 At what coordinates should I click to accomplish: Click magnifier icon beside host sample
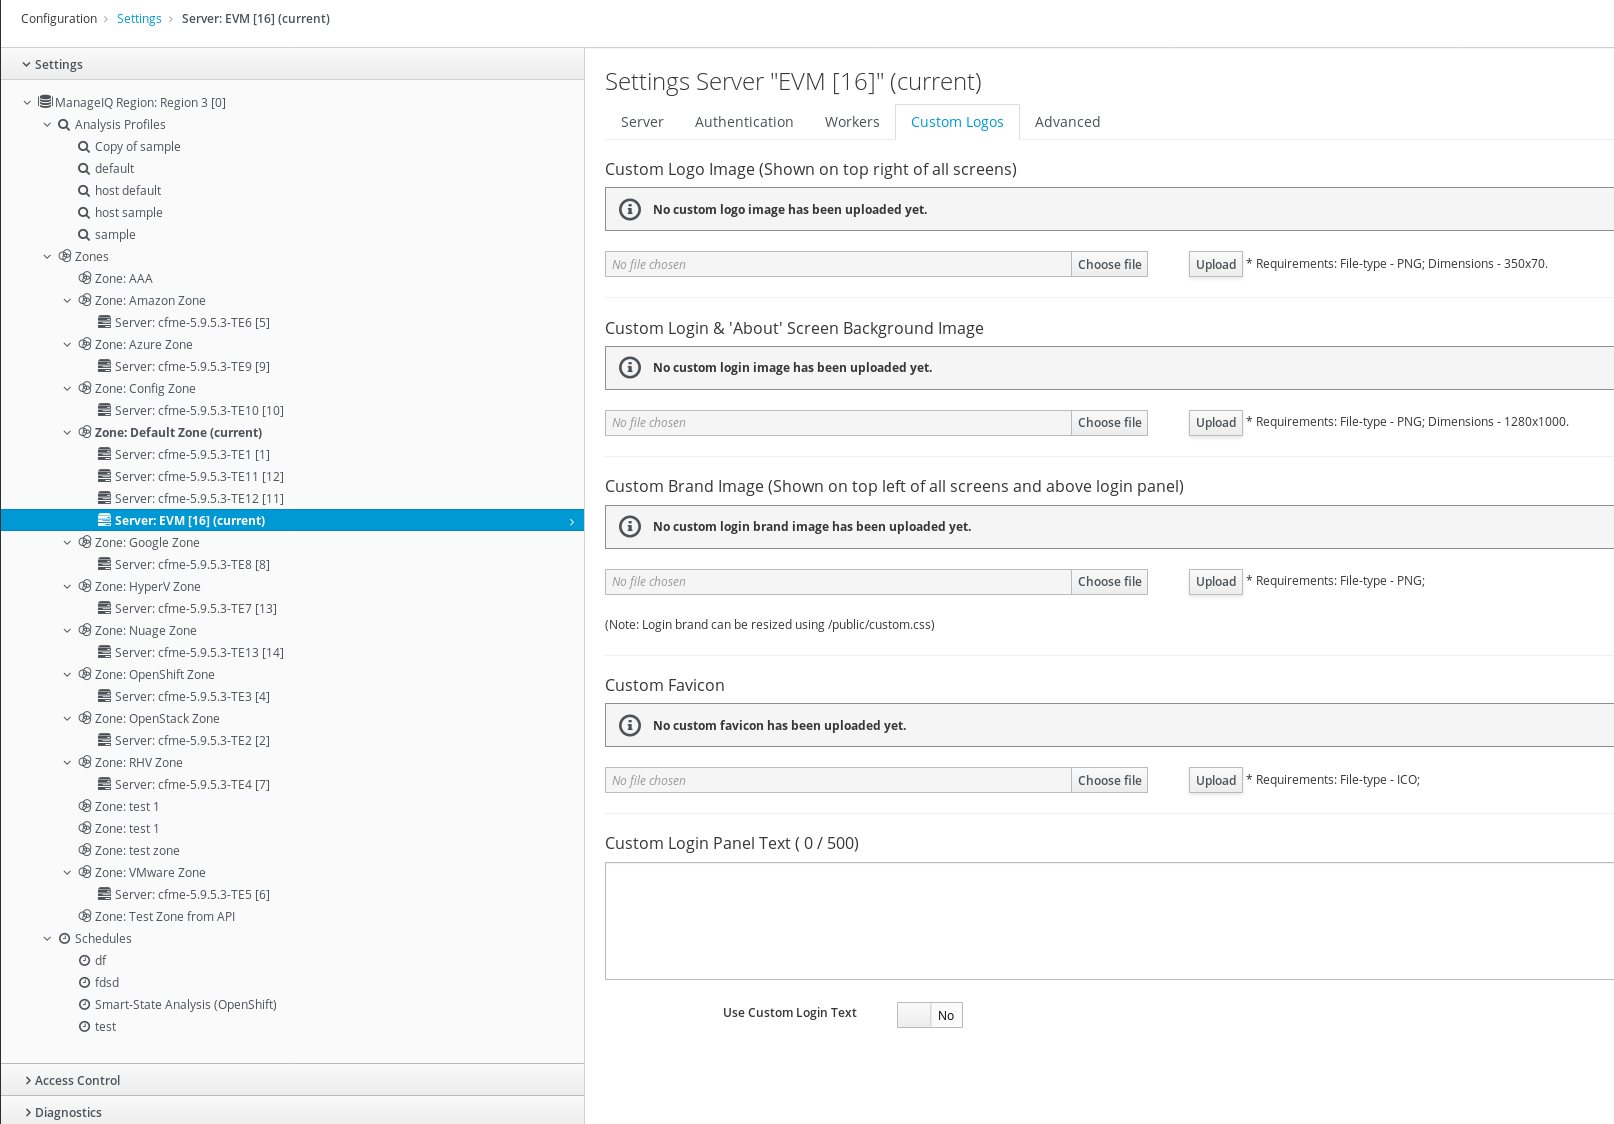[x=84, y=213]
